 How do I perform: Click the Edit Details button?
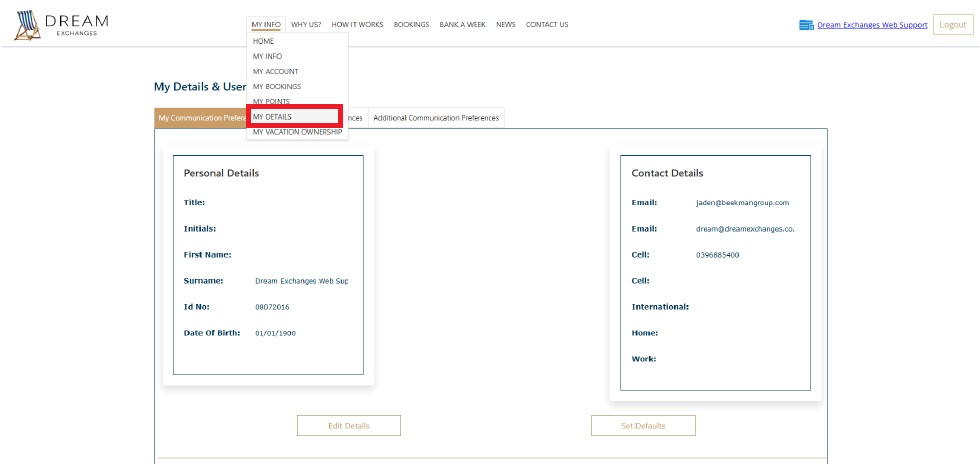tap(349, 425)
